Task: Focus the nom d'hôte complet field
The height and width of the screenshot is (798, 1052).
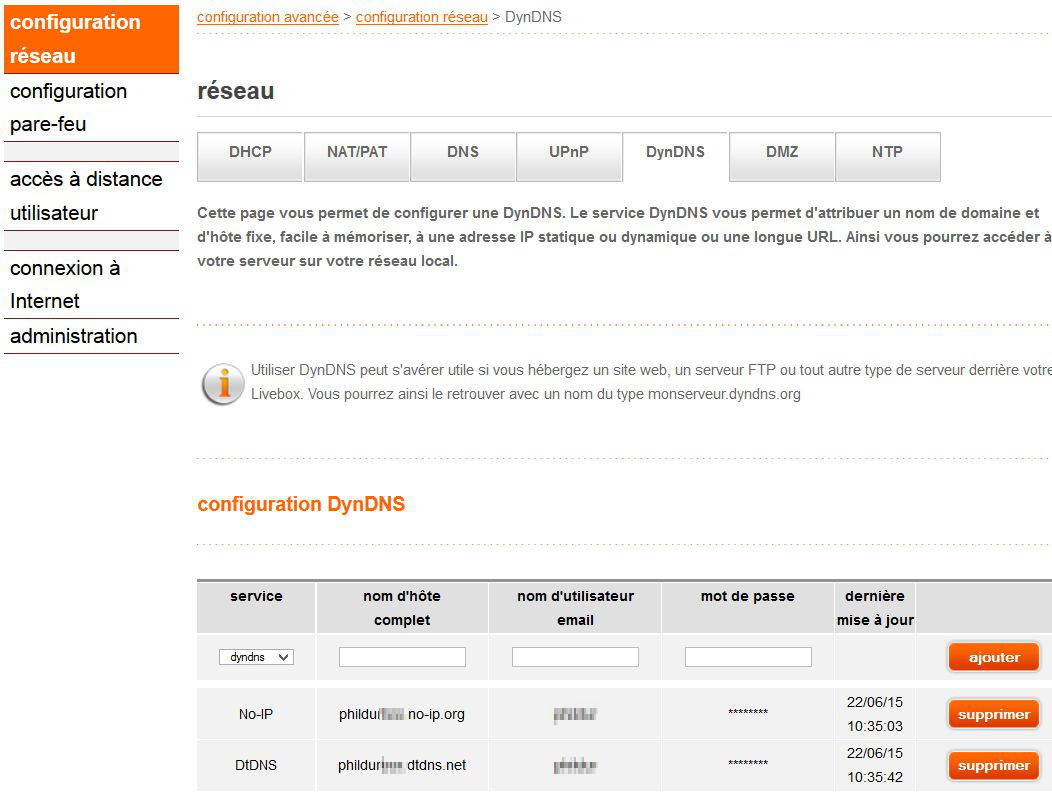Action: 402,657
